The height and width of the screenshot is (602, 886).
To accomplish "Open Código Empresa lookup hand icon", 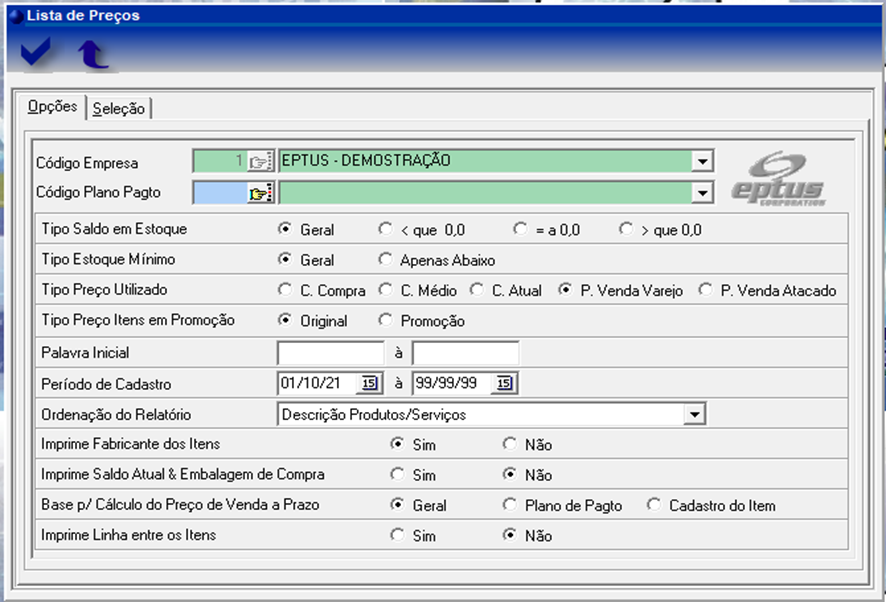I will (260, 161).
